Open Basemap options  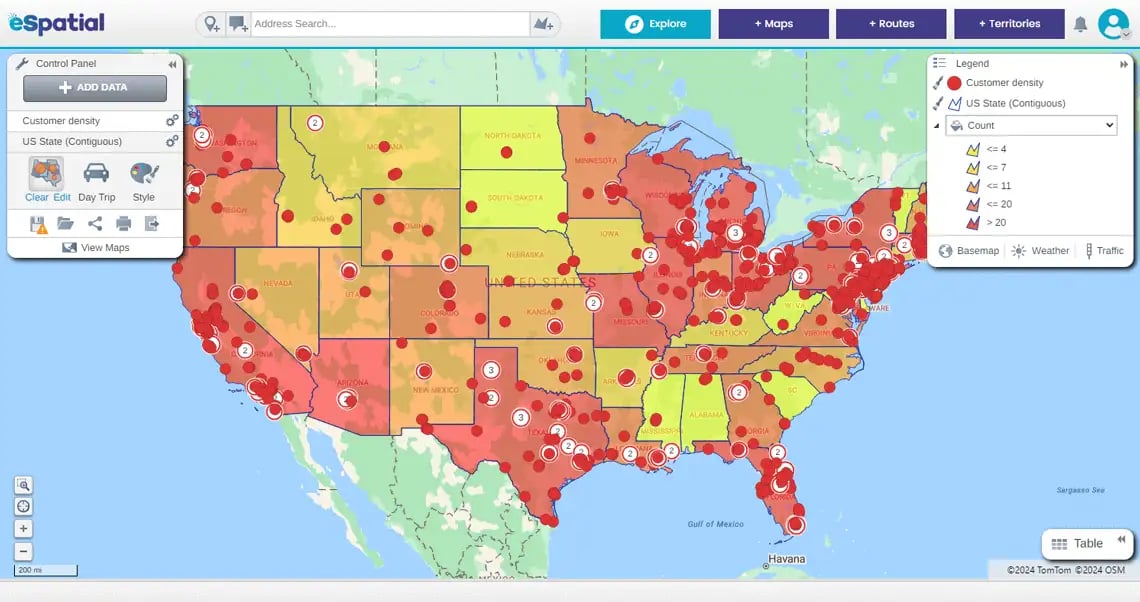pyautogui.click(x=968, y=251)
